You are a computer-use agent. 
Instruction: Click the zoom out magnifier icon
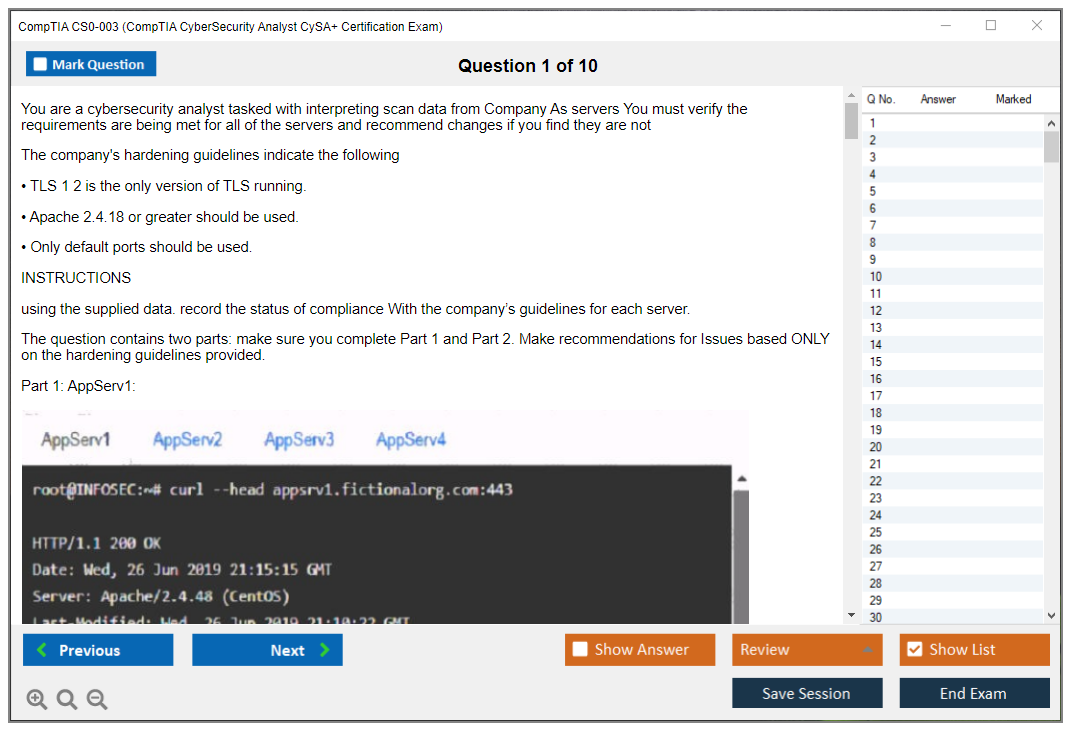tap(97, 700)
